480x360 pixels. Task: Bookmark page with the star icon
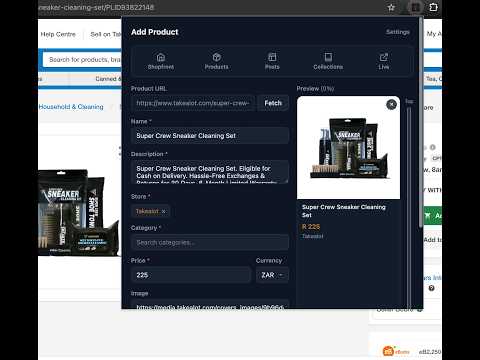point(391,7)
